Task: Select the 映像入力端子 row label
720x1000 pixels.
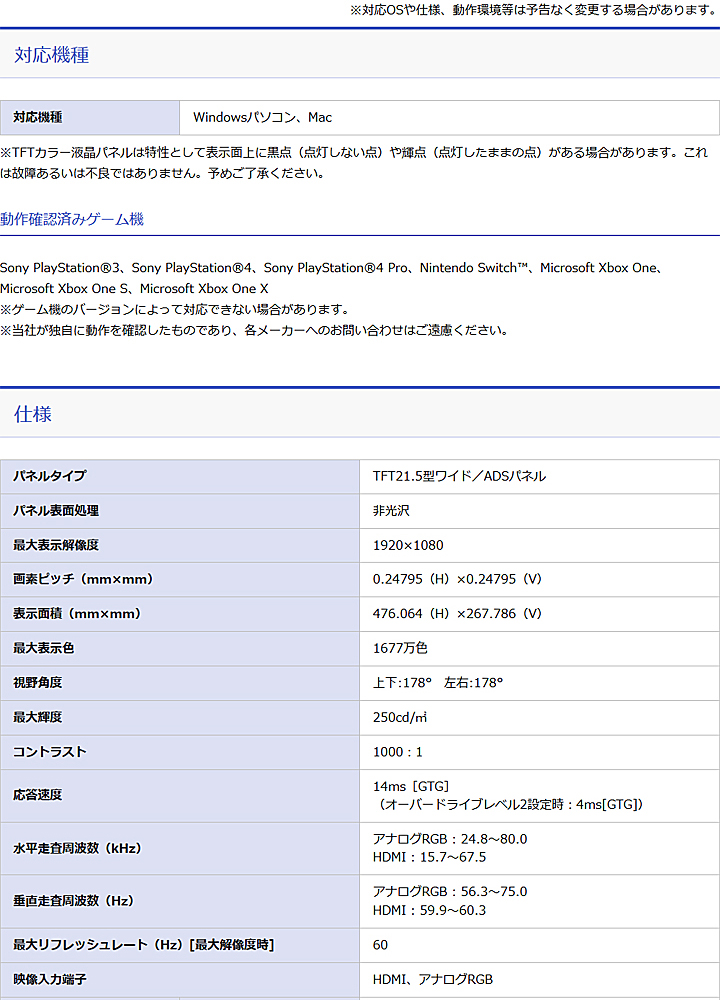Action: pyautogui.click(x=180, y=980)
